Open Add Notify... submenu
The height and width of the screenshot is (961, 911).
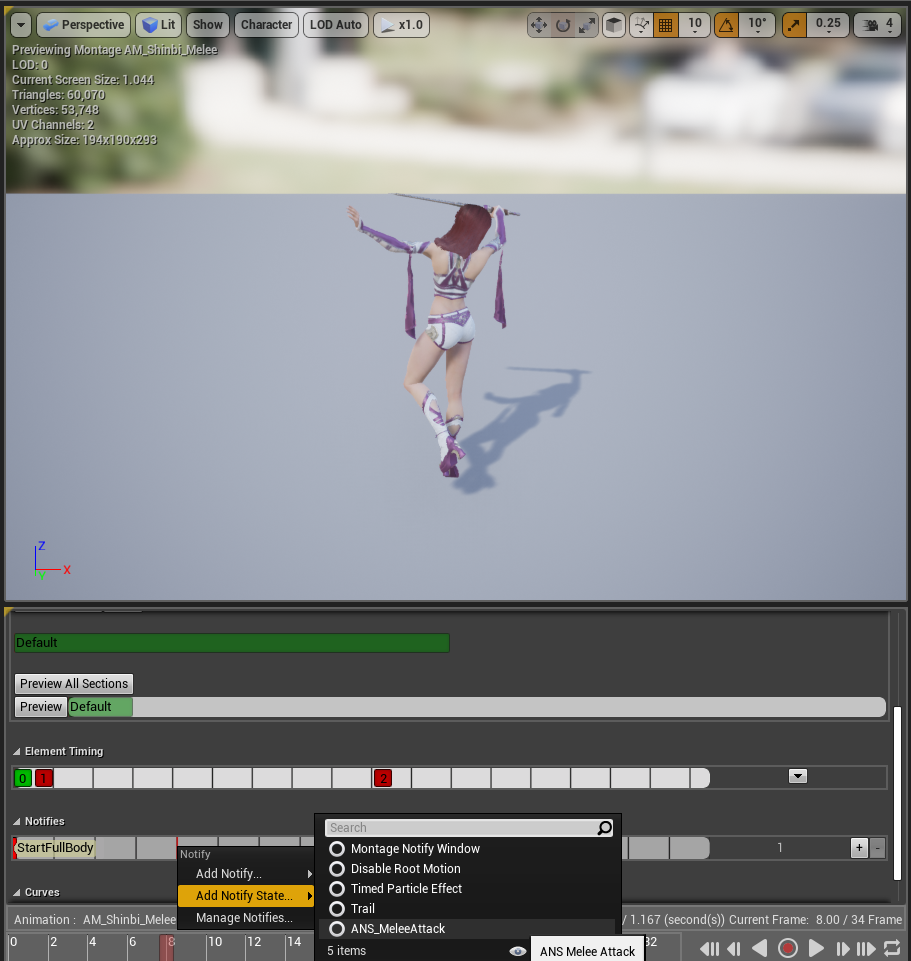[246, 873]
